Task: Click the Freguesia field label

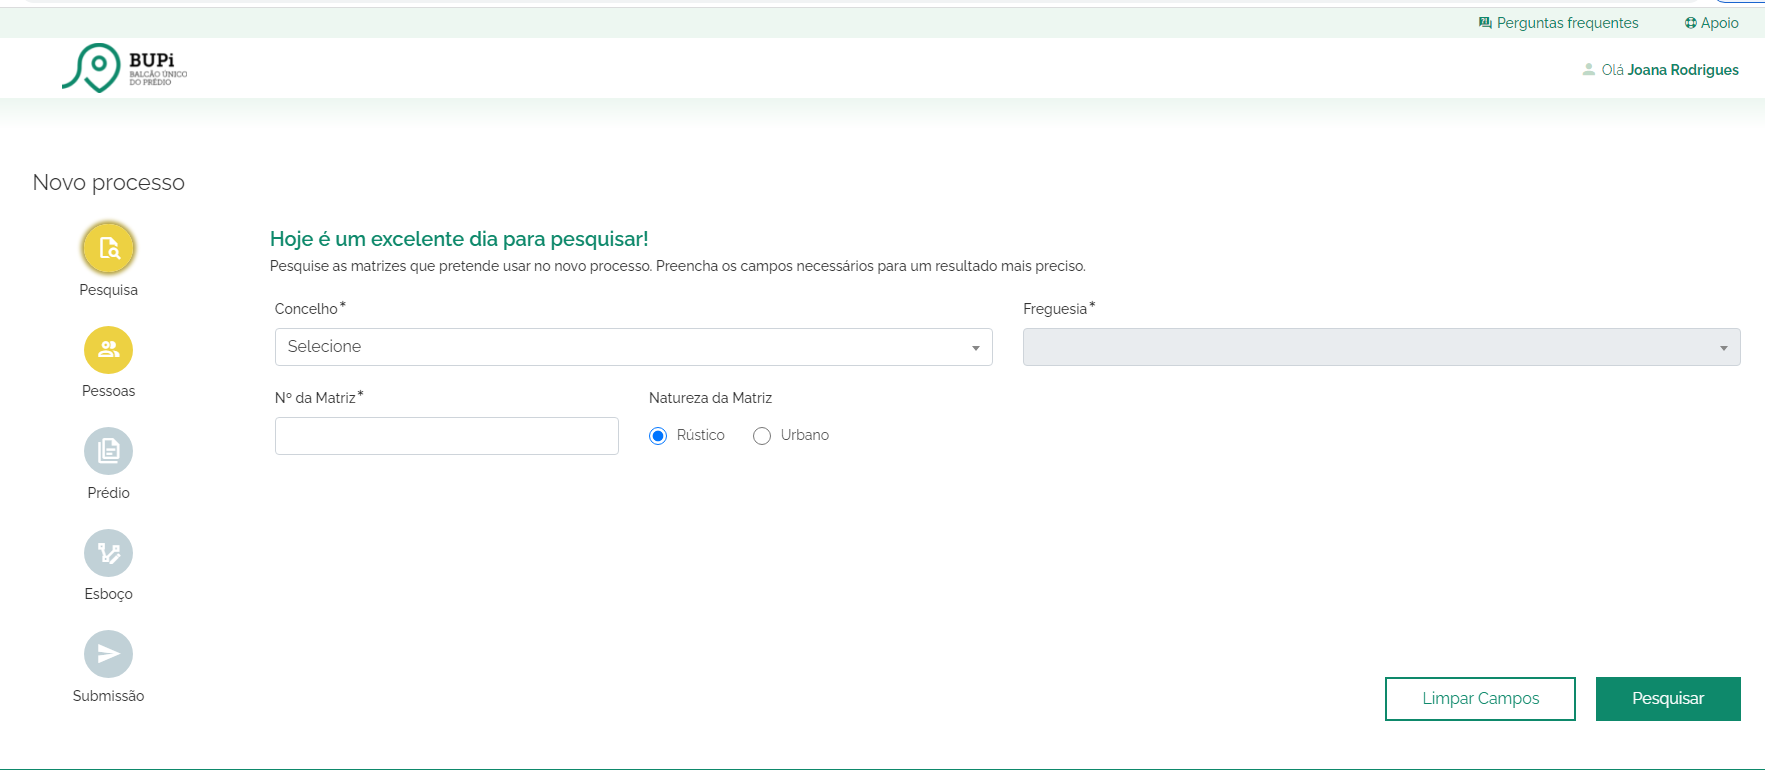Action: click(1055, 309)
